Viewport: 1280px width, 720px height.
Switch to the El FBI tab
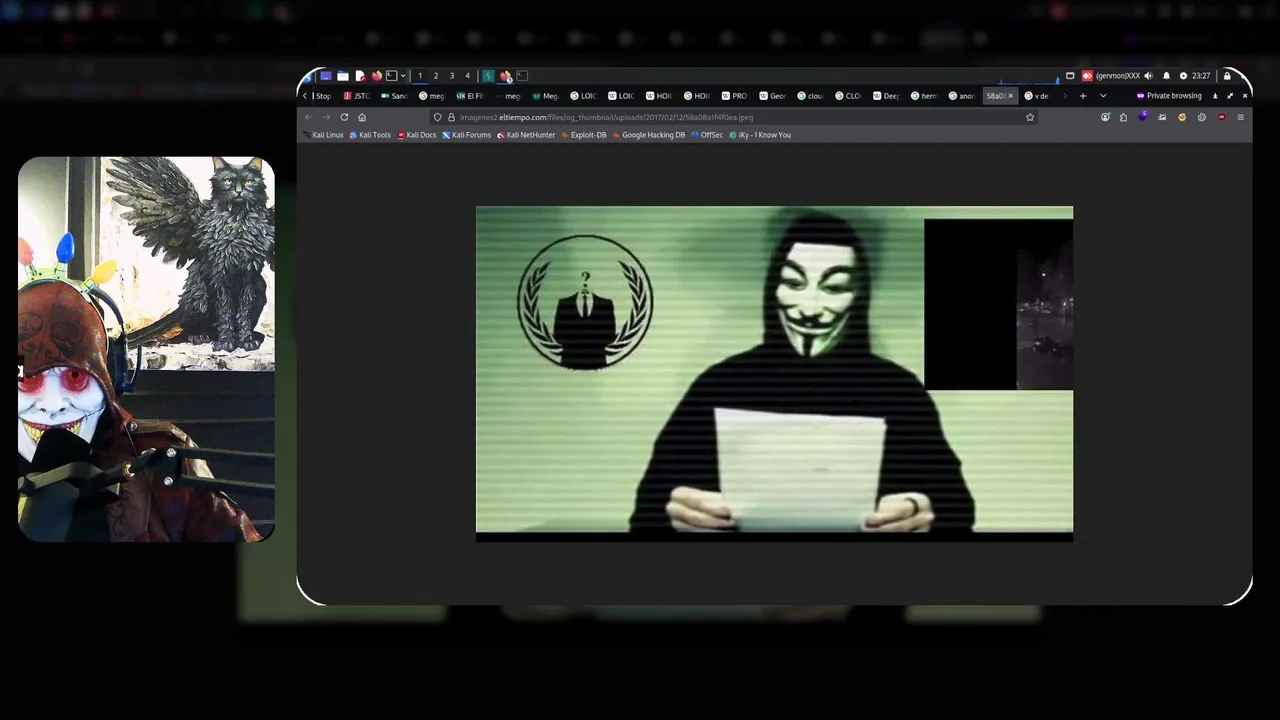[470, 96]
